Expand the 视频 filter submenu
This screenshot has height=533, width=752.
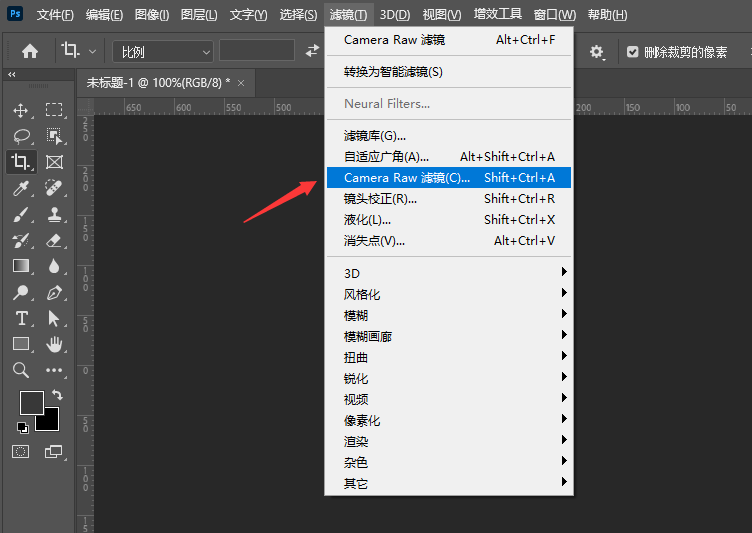pos(449,399)
